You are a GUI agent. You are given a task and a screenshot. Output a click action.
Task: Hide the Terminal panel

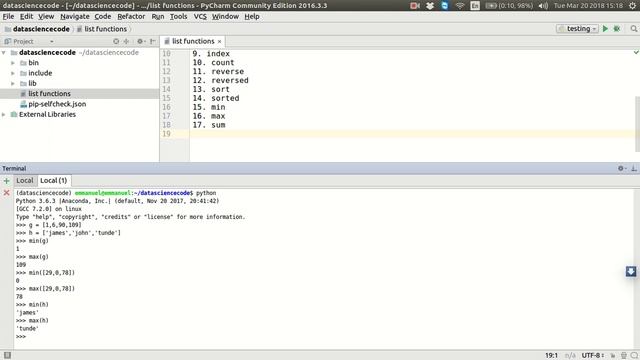[x=634, y=168]
